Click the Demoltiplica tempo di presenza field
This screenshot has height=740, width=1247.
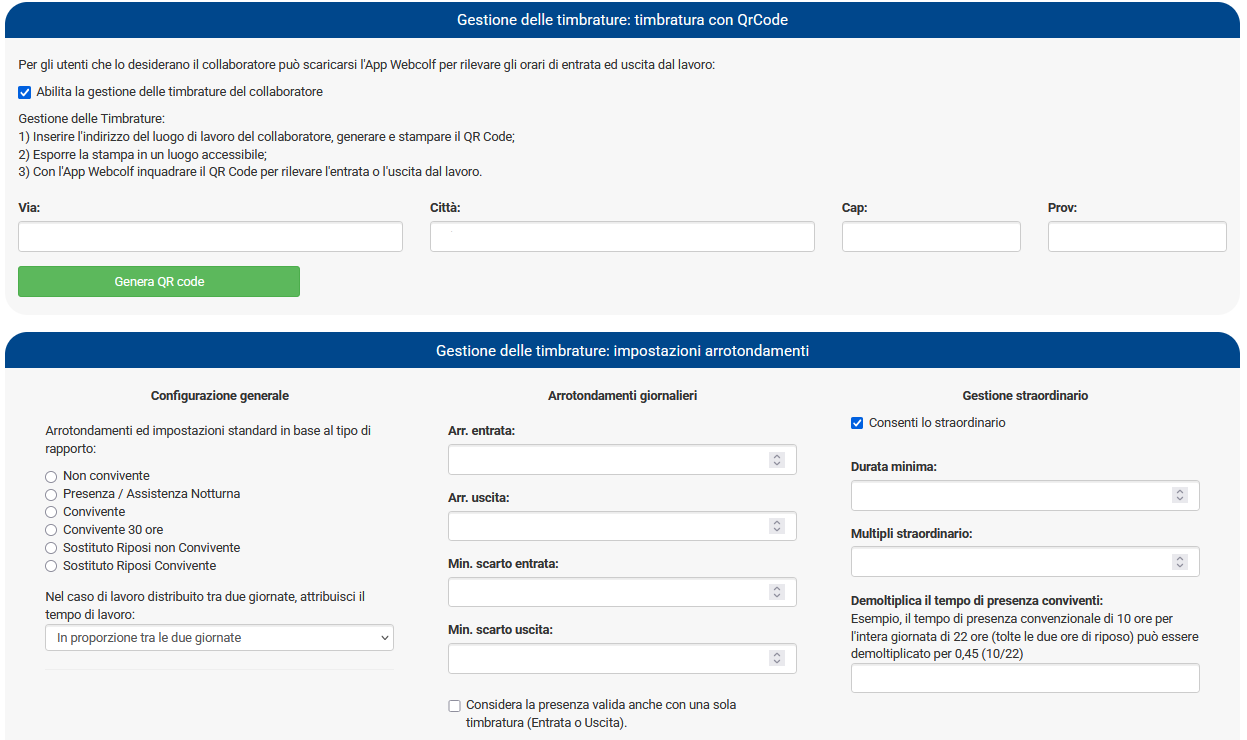pos(1025,678)
